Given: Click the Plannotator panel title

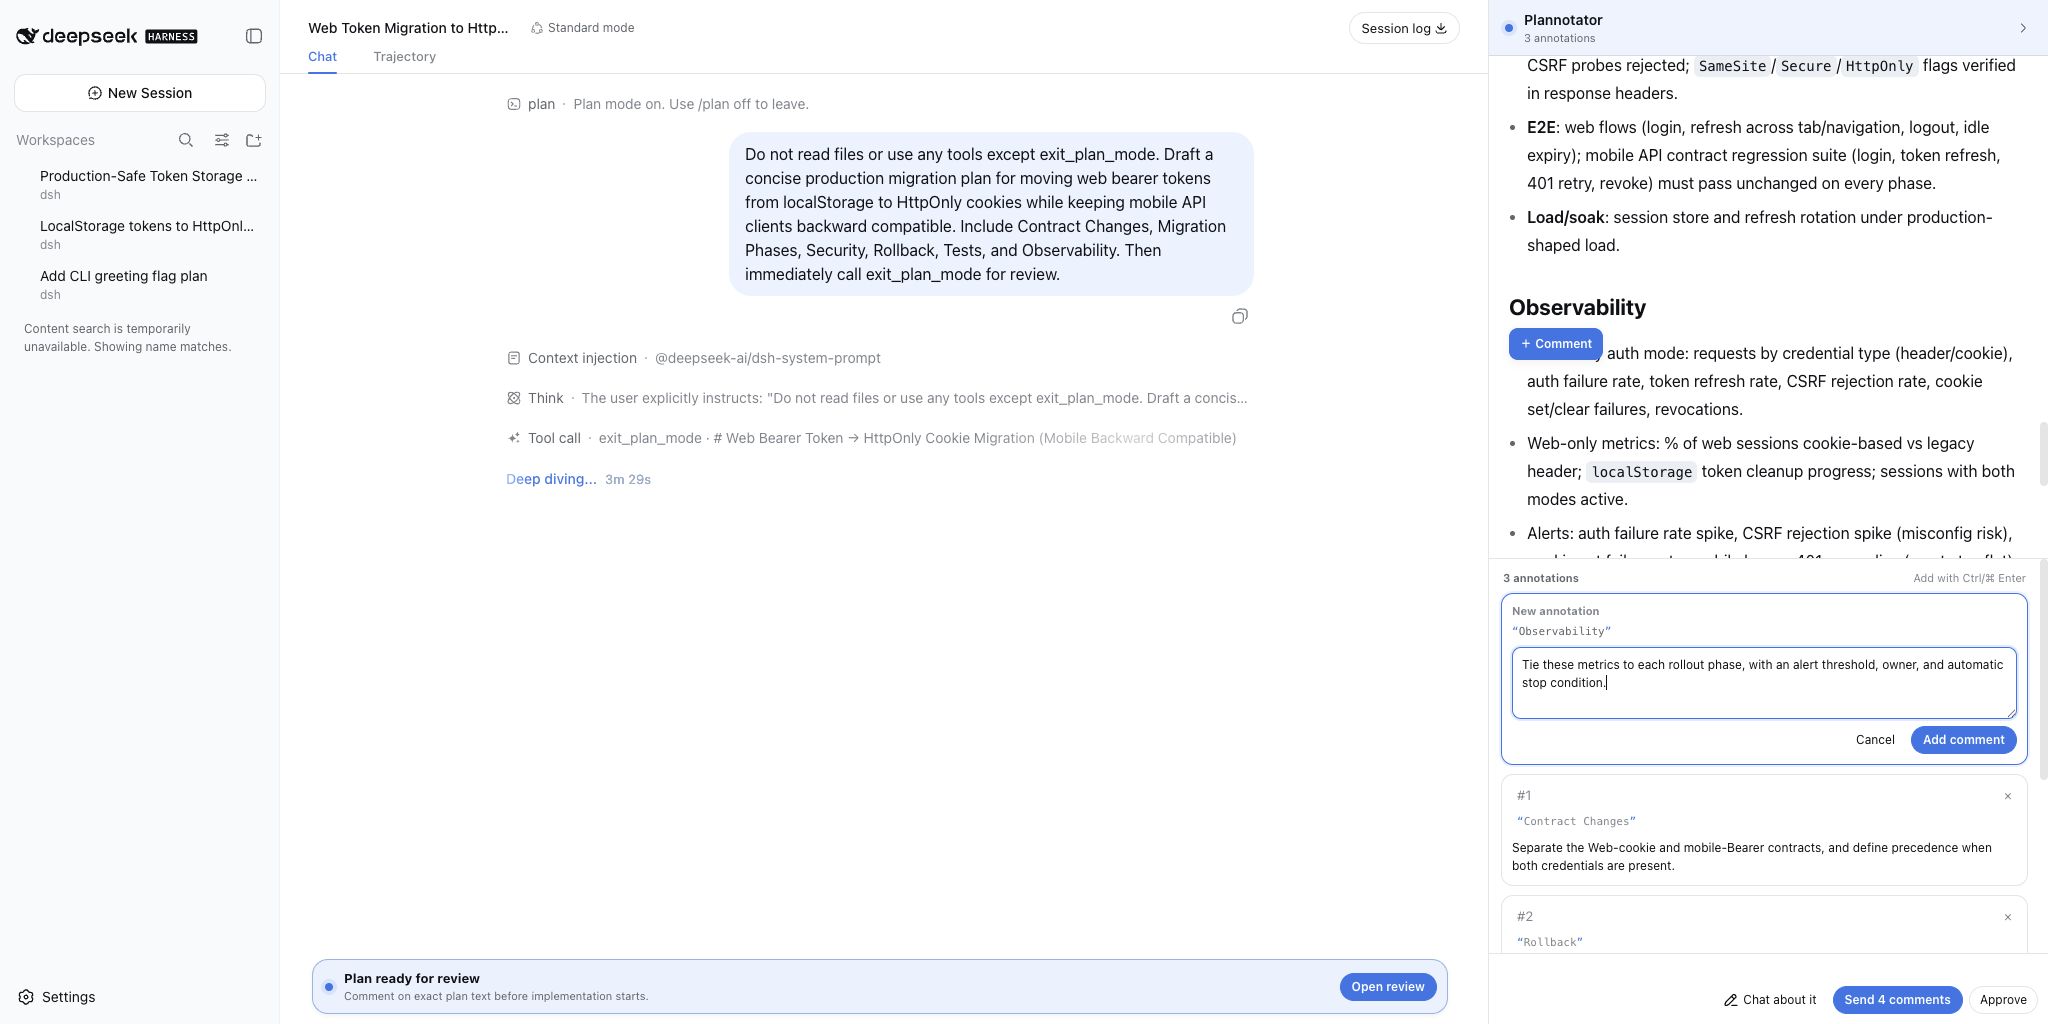Looking at the screenshot, I should [1563, 20].
